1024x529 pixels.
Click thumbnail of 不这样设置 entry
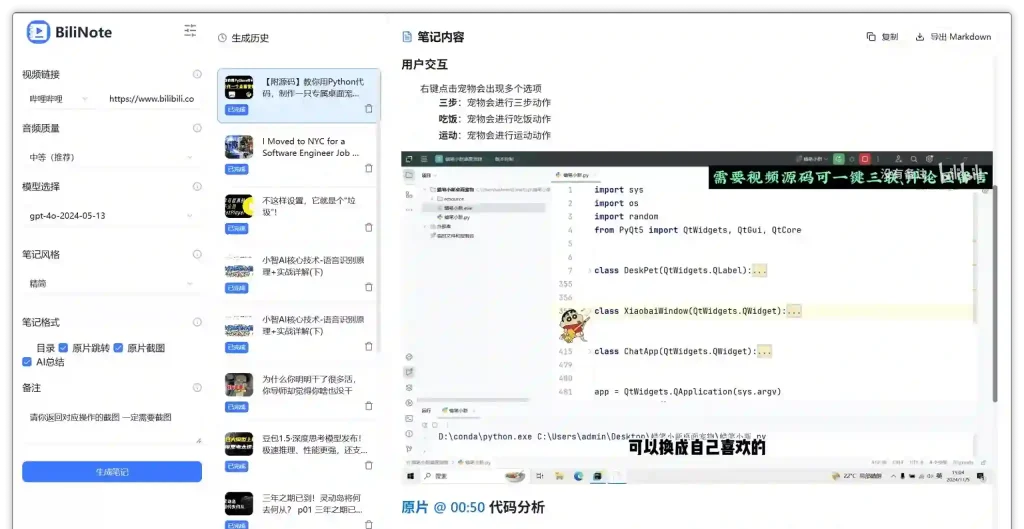pyautogui.click(x=239, y=206)
